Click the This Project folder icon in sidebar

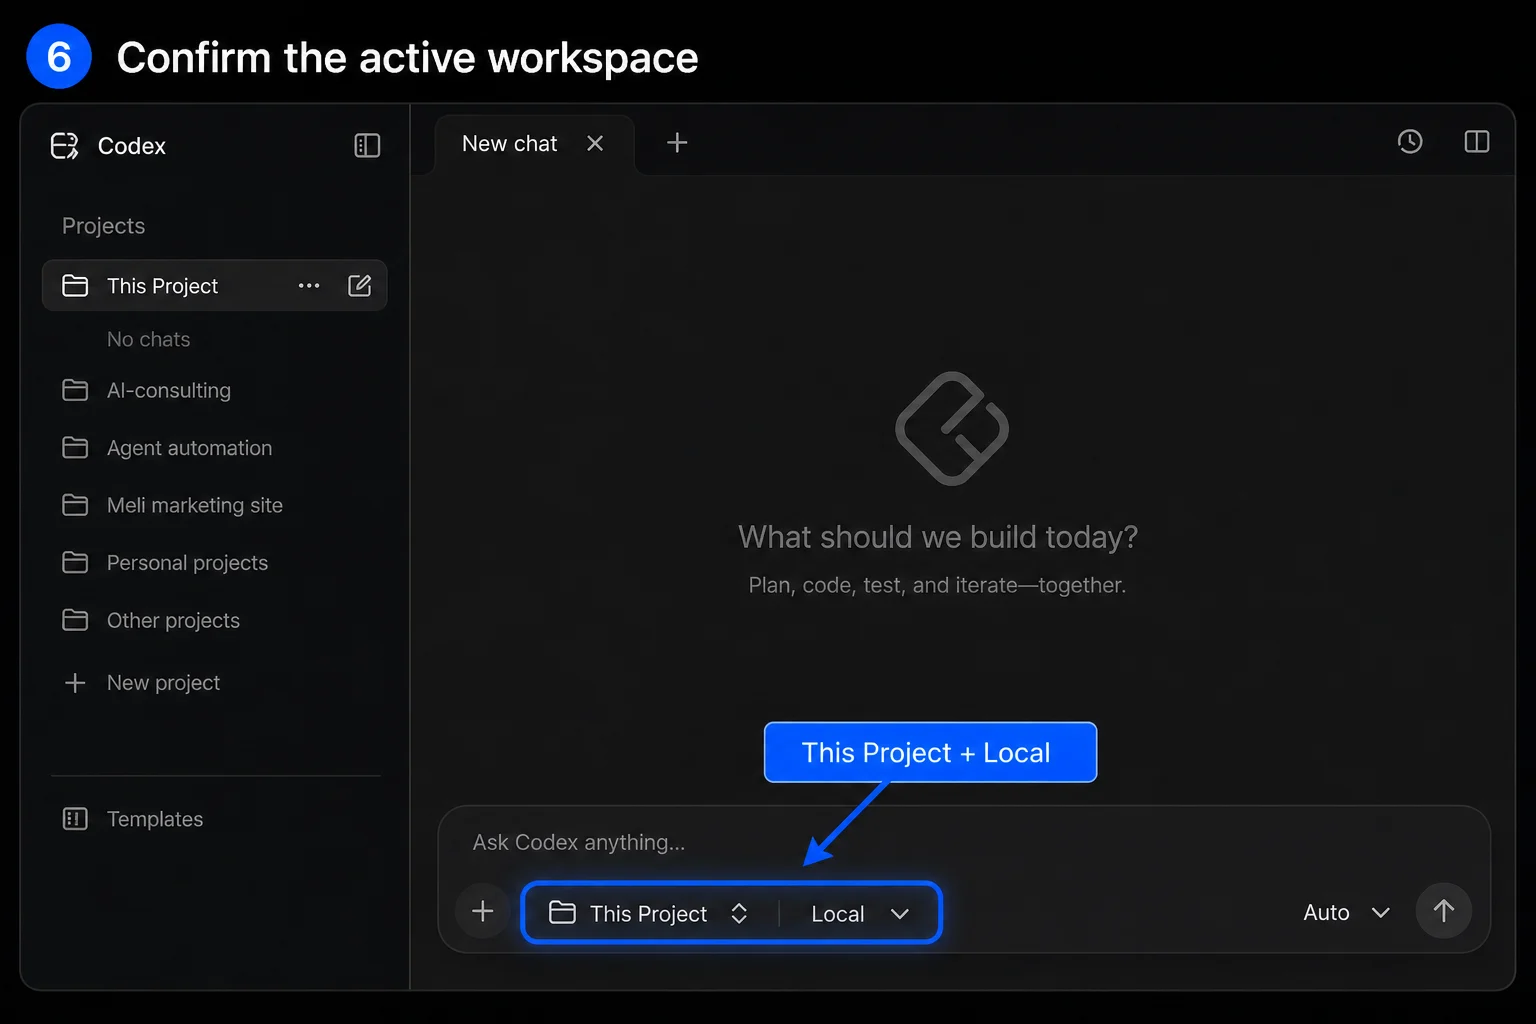75,286
